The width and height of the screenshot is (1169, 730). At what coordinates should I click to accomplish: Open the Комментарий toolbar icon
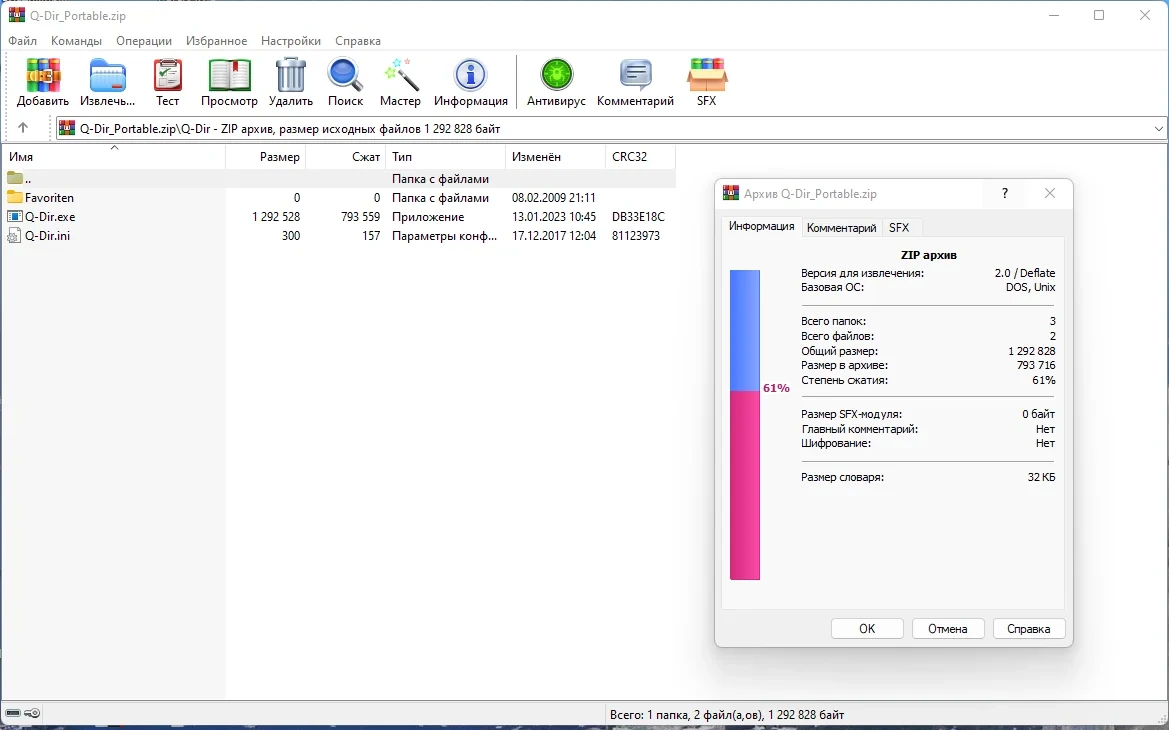[x=635, y=75]
